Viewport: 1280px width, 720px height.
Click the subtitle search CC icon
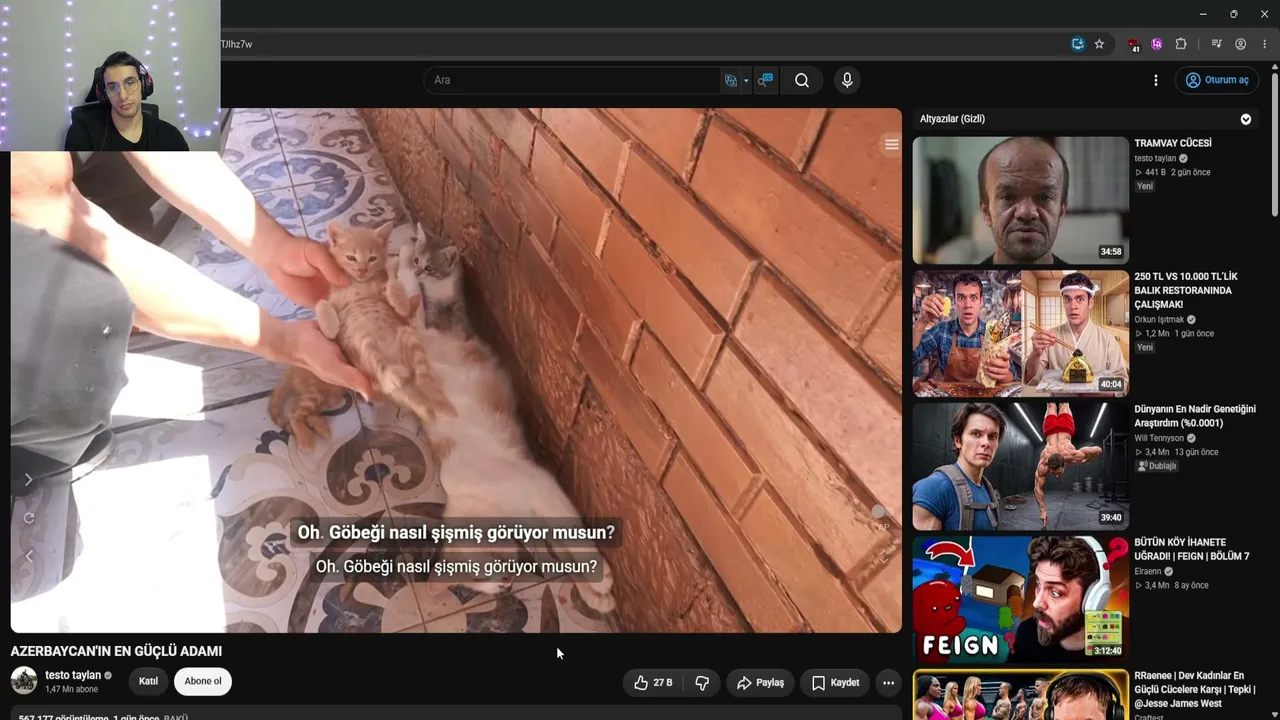[766, 80]
